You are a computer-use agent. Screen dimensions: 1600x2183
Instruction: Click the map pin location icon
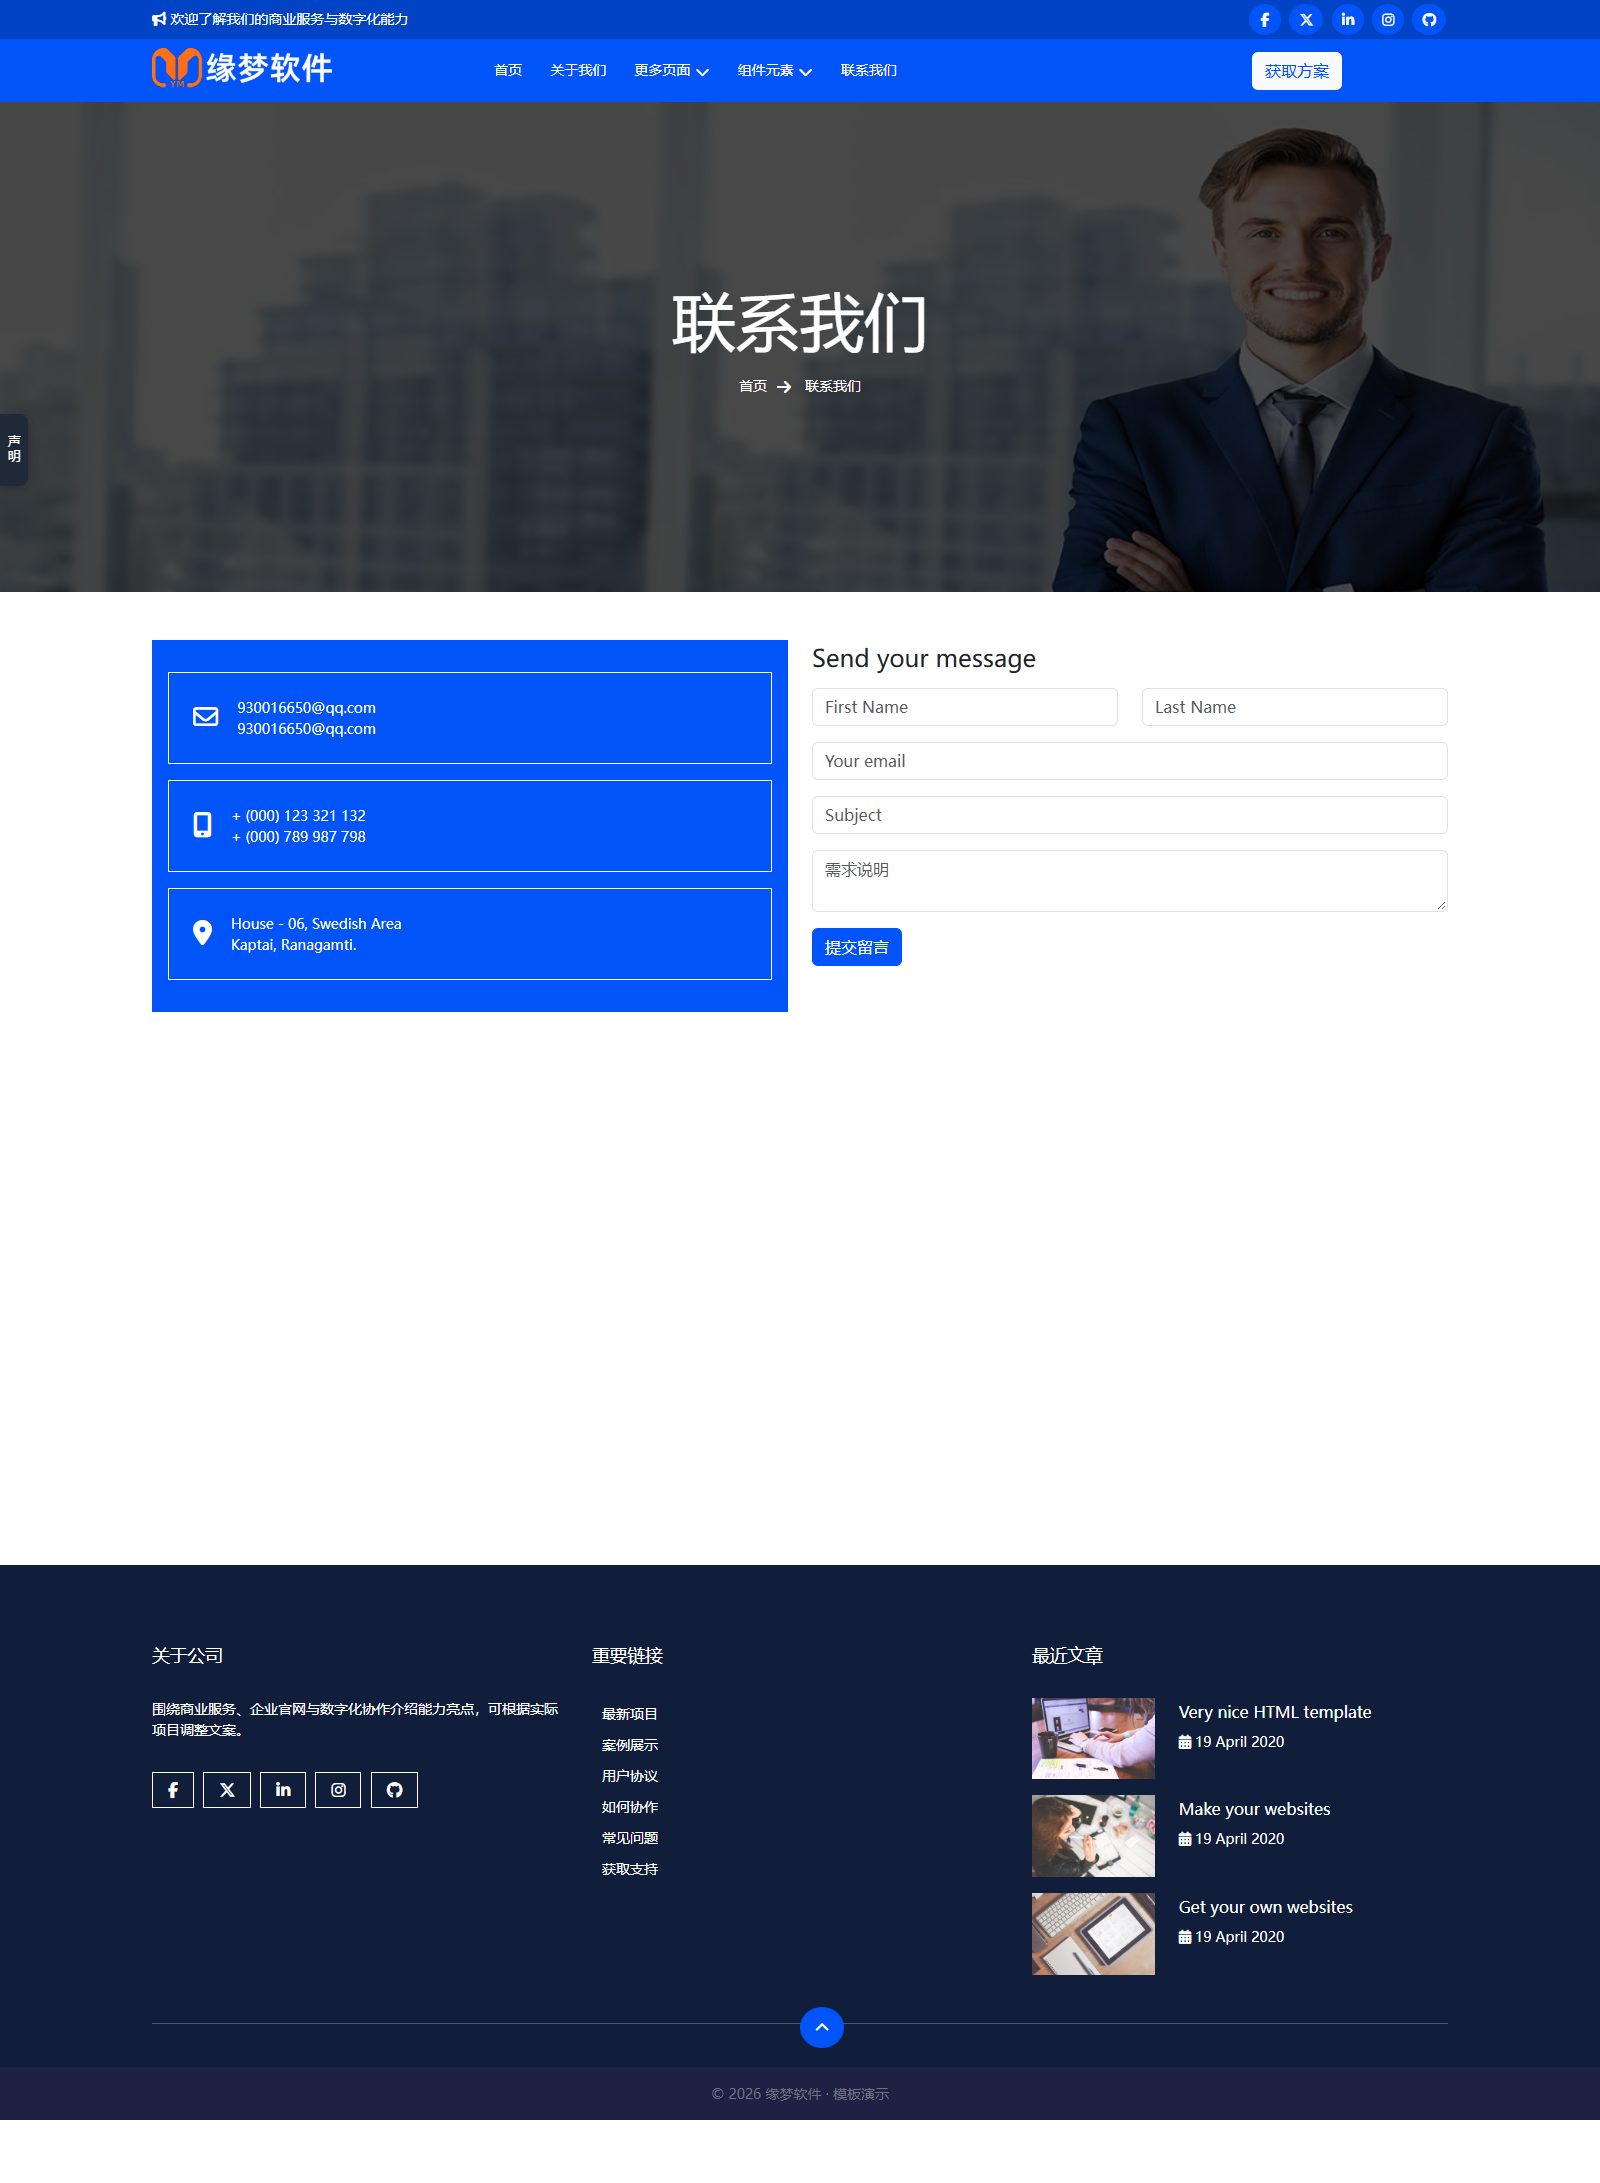[x=202, y=933]
